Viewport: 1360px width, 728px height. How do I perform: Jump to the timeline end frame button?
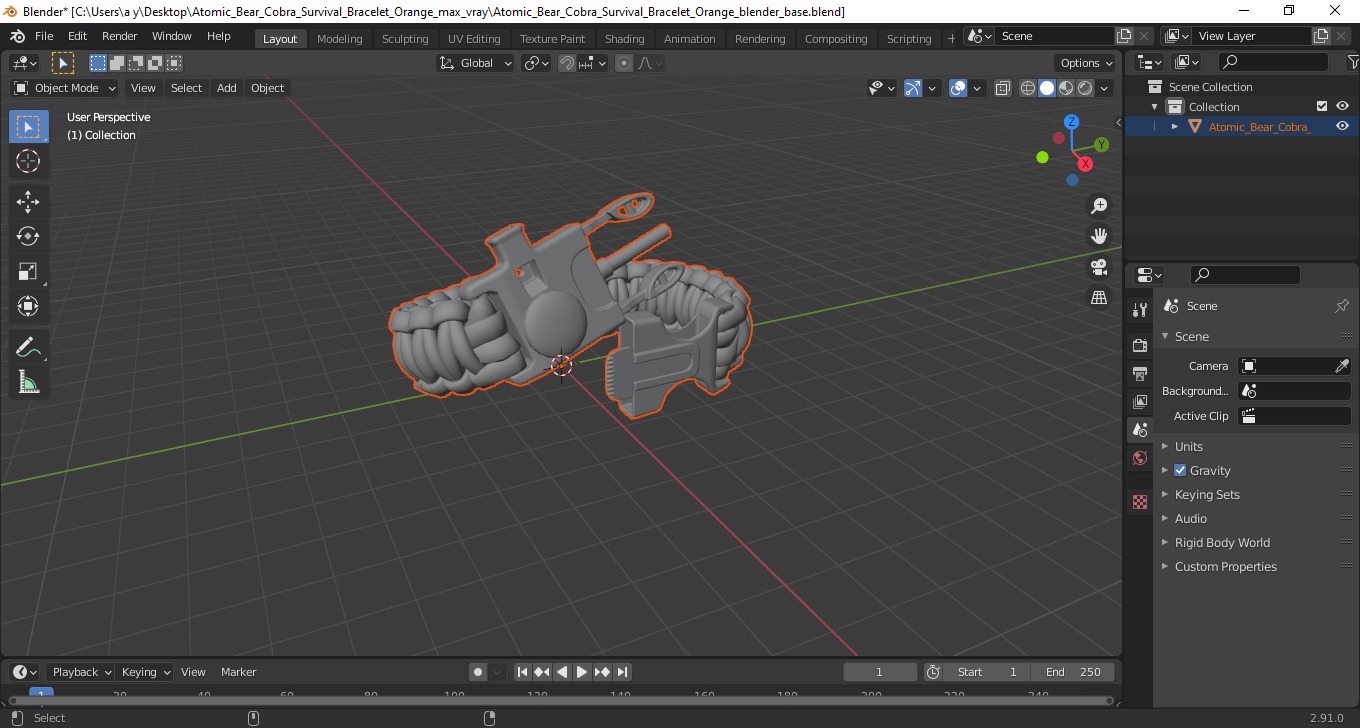(622, 672)
